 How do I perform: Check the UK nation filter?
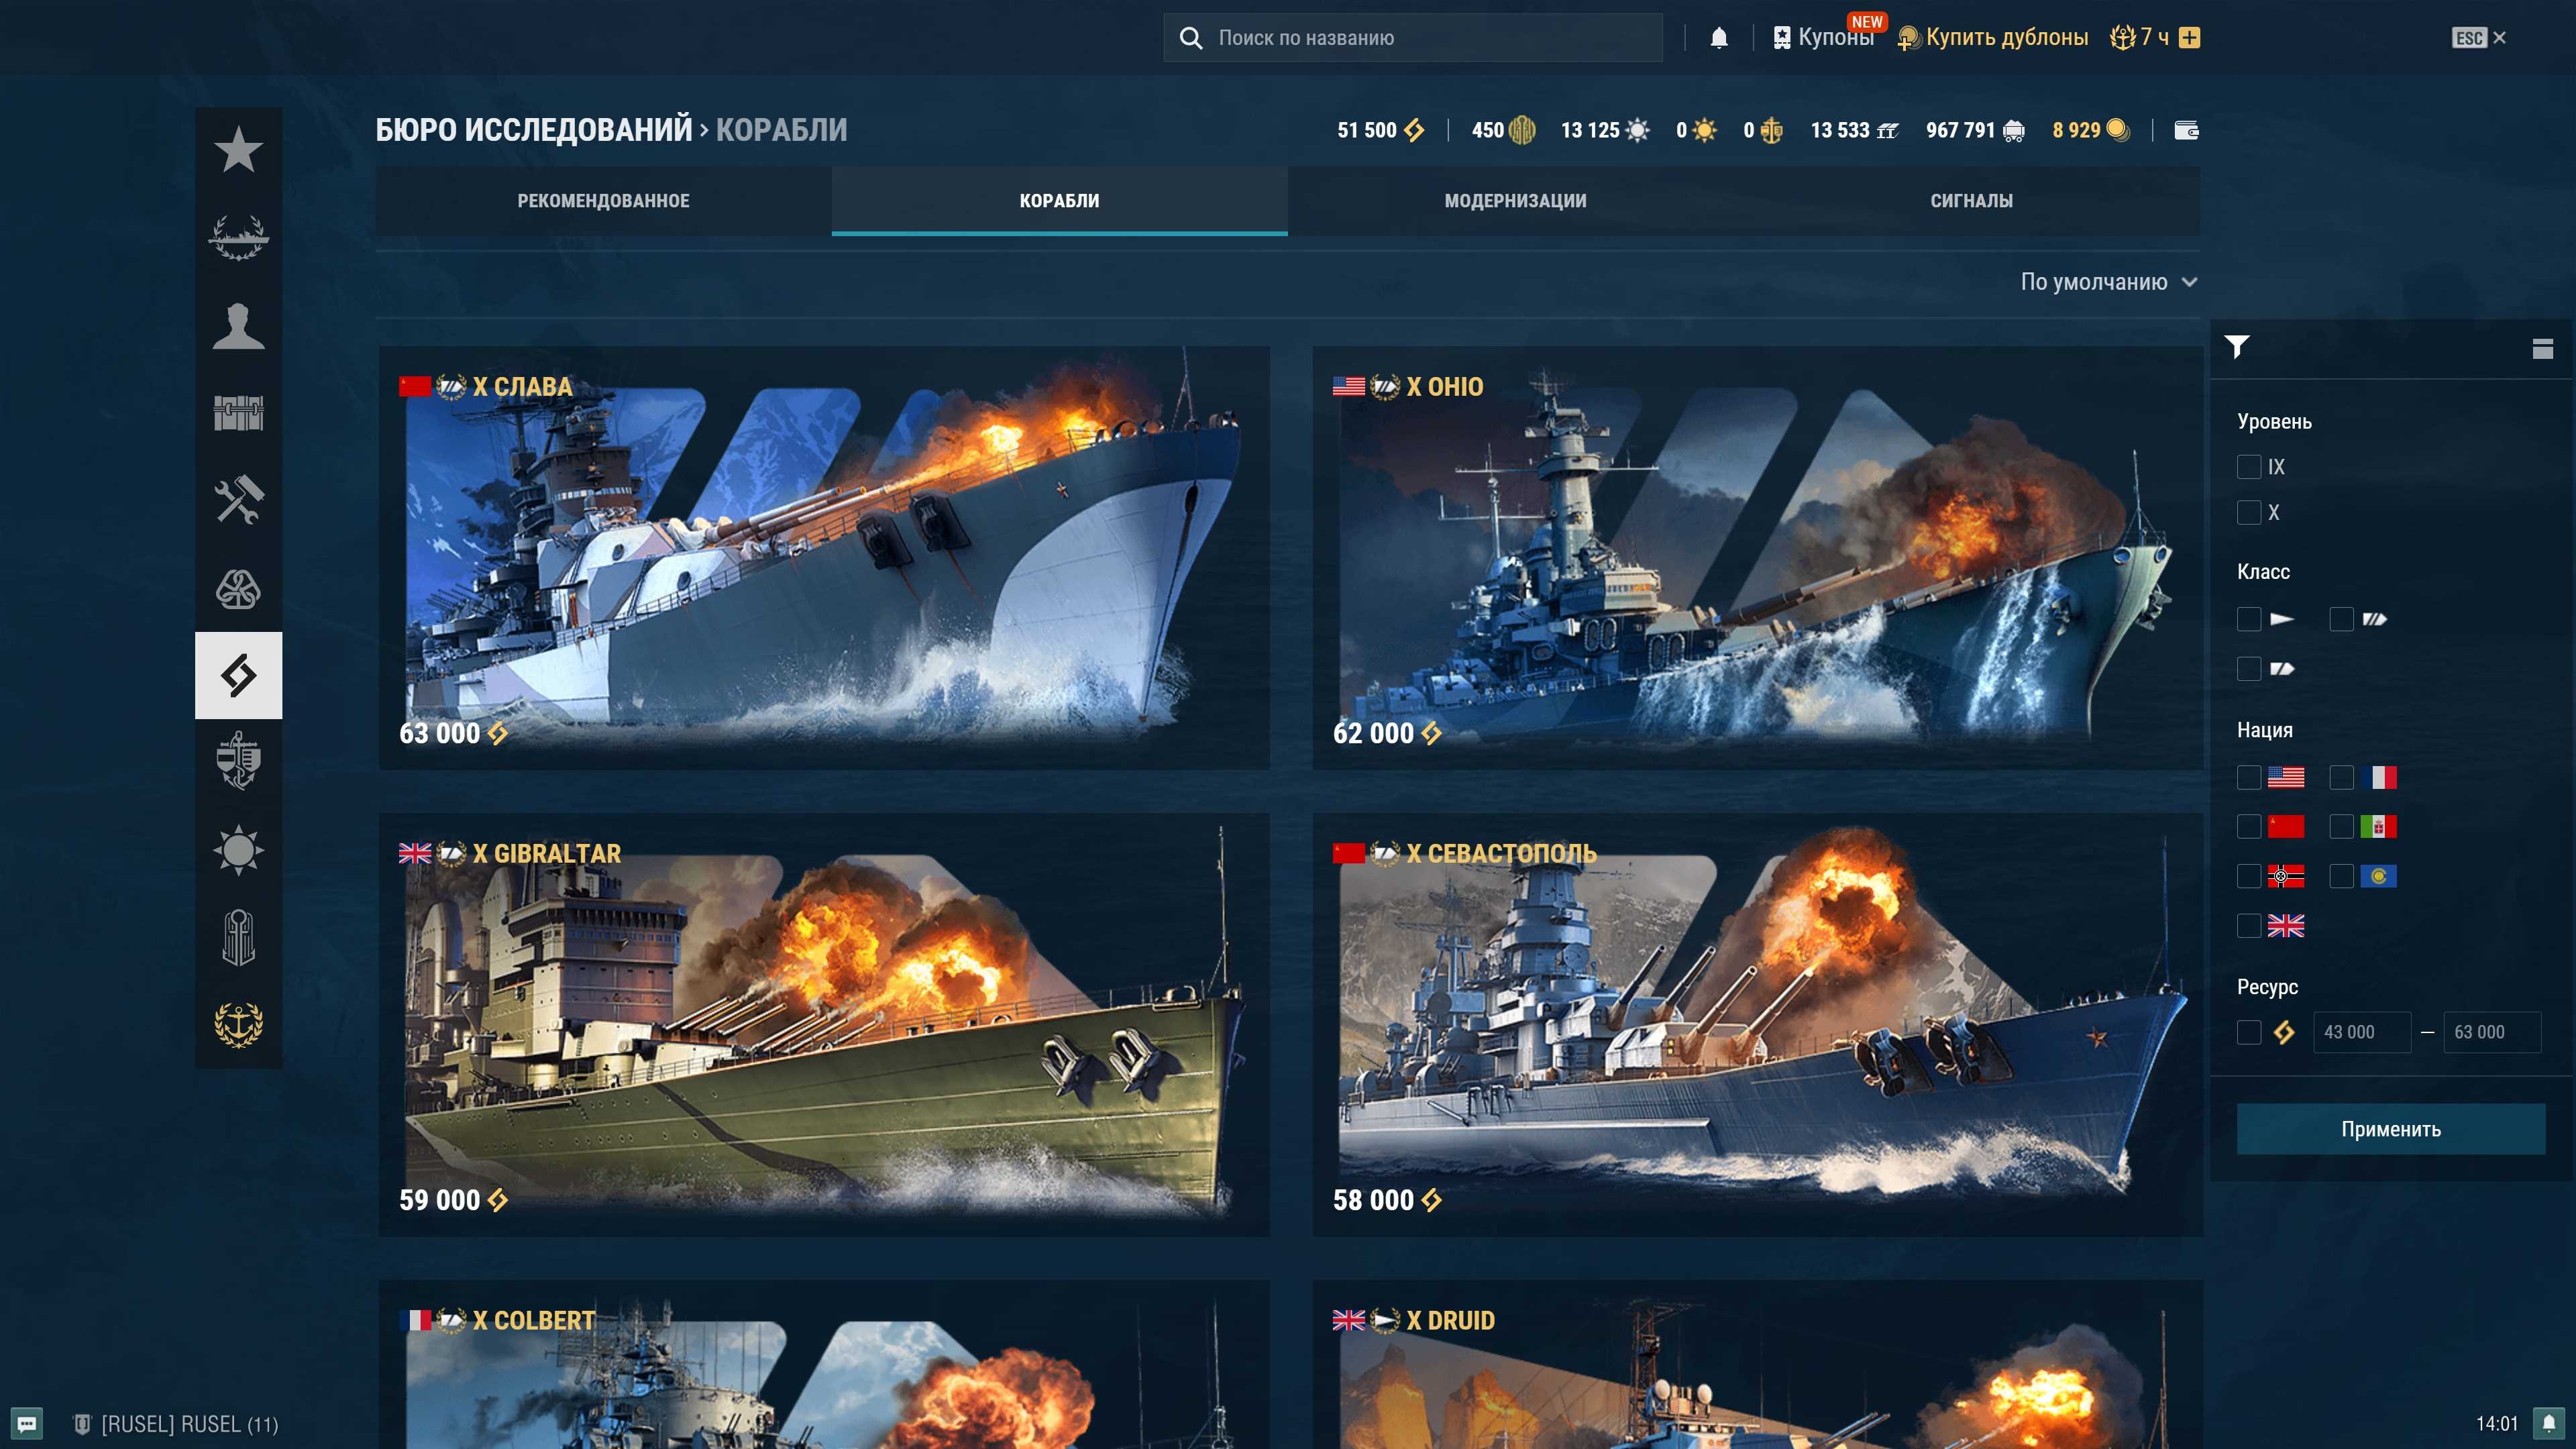[2248, 926]
